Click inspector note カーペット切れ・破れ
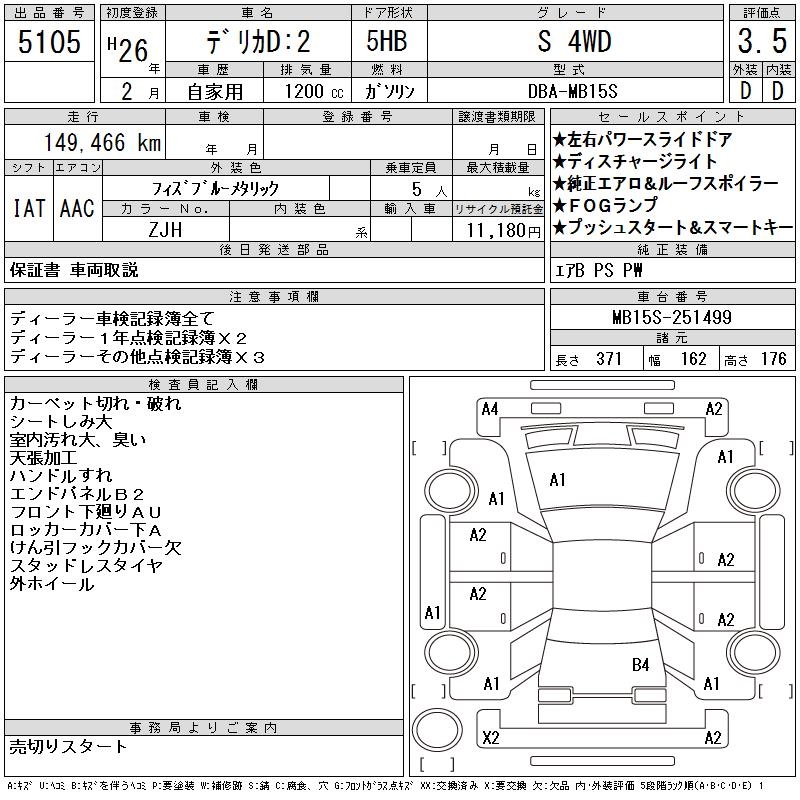Viewport: 800px width, 800px height. [95, 404]
